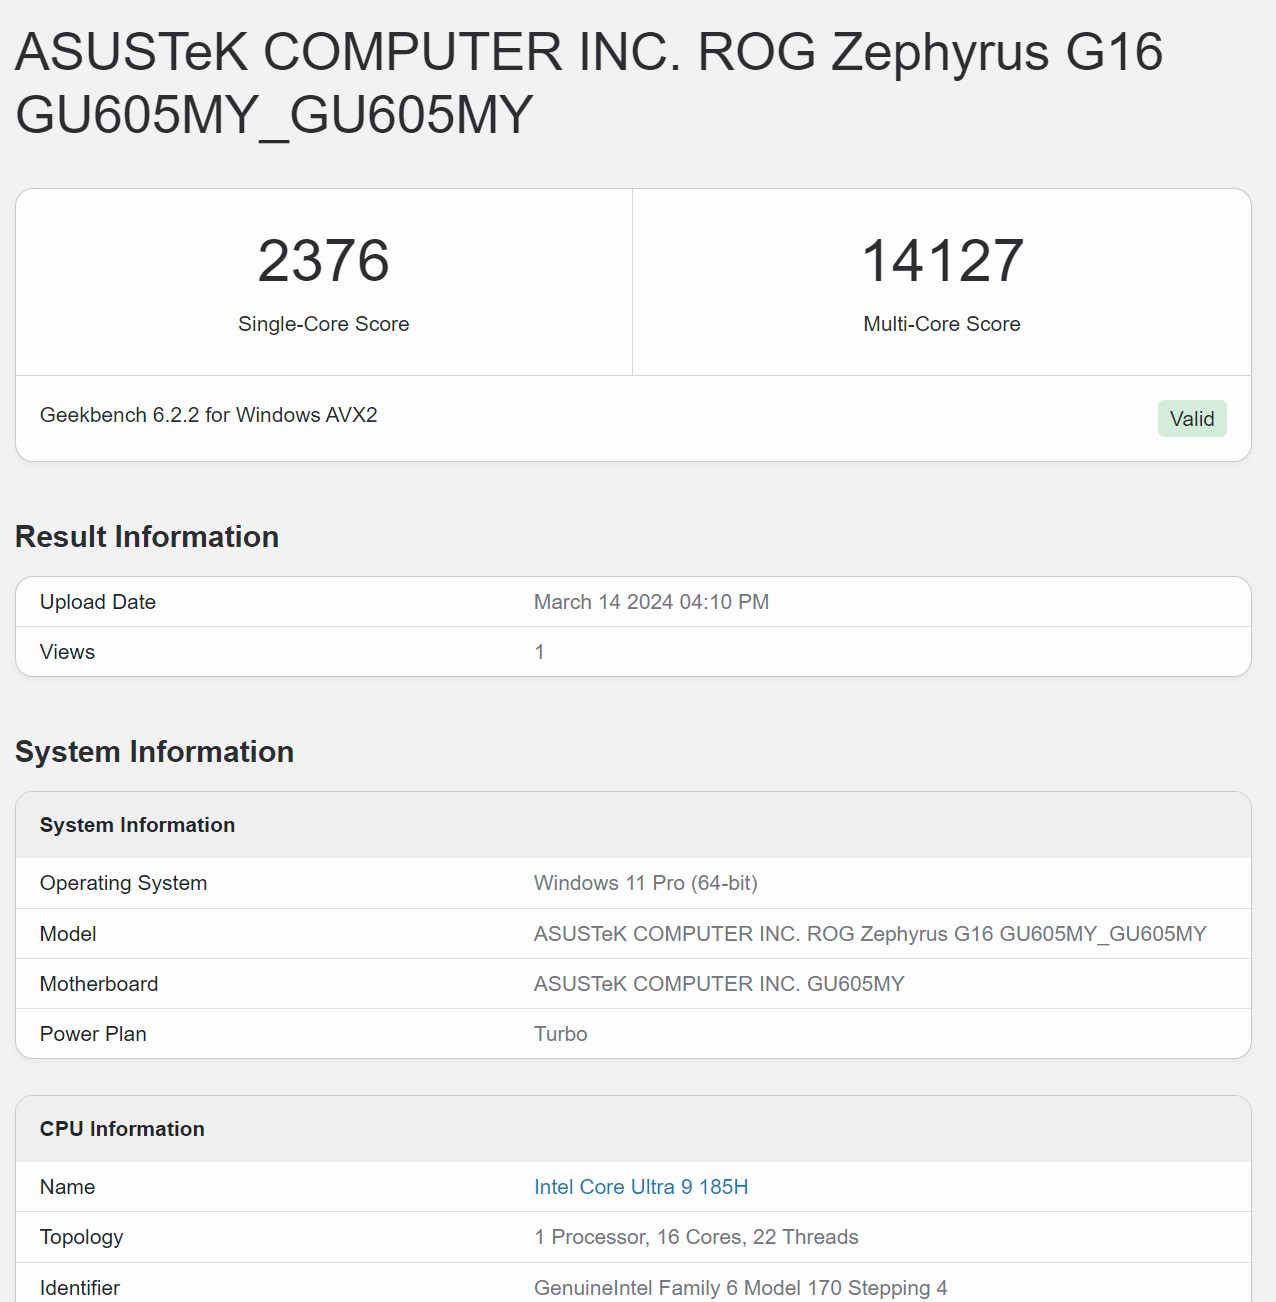The width and height of the screenshot is (1276, 1302).
Task: Click the large System Information section heading
Action: [x=155, y=752]
